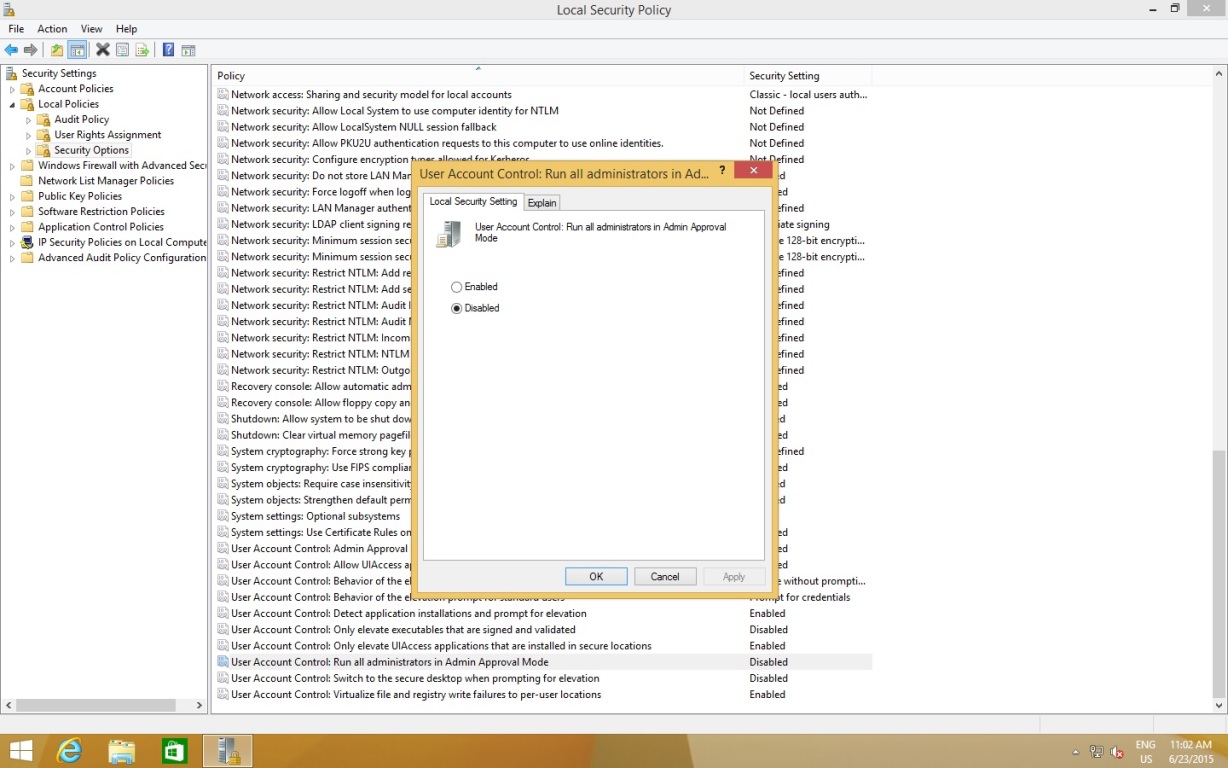
Task: Sort by the Security Setting column header
Action: [x=808, y=76]
